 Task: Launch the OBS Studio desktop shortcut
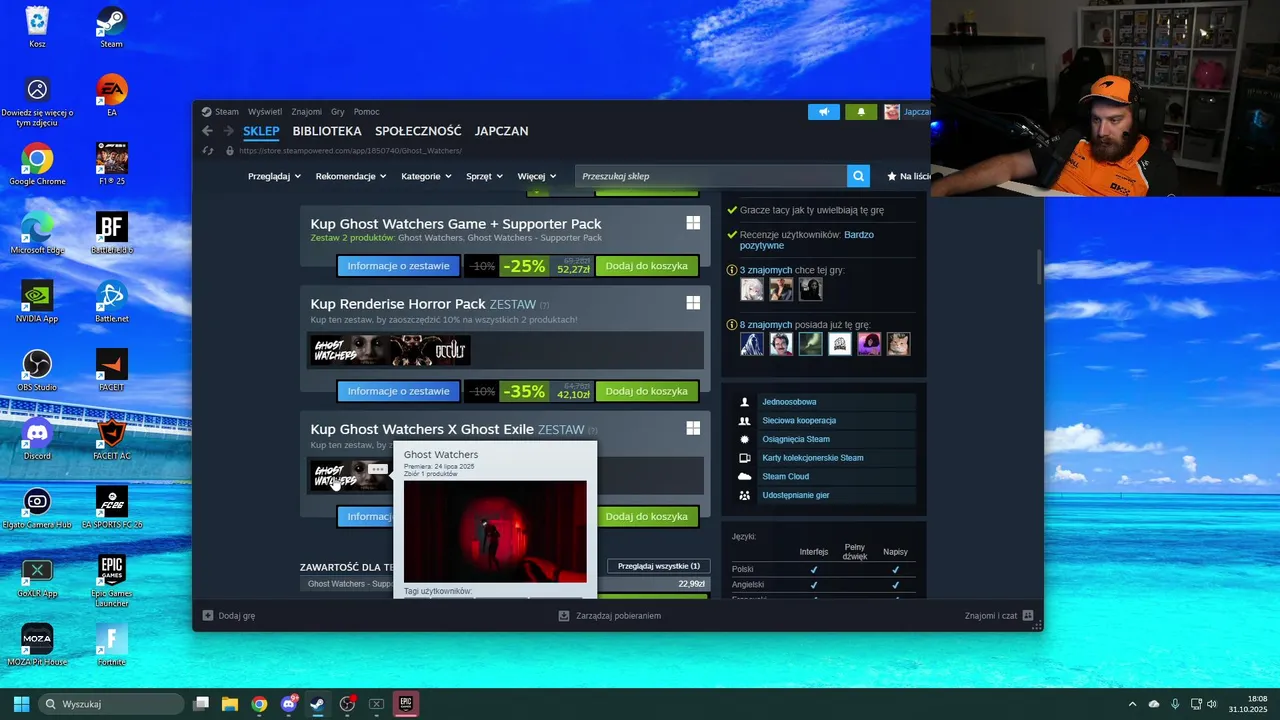(37, 370)
